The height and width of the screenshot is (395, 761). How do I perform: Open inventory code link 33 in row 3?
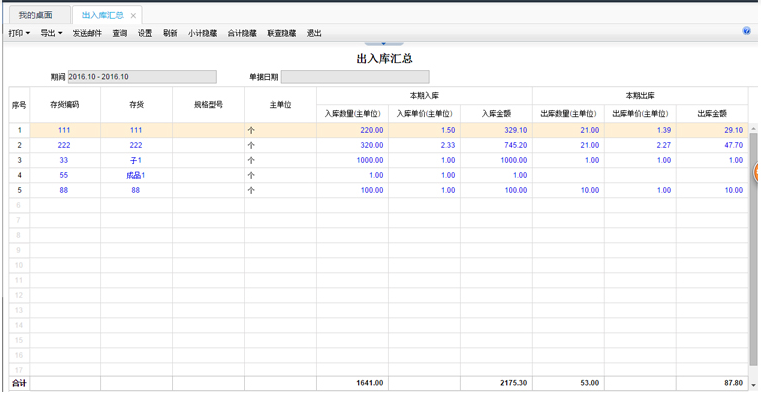click(64, 160)
